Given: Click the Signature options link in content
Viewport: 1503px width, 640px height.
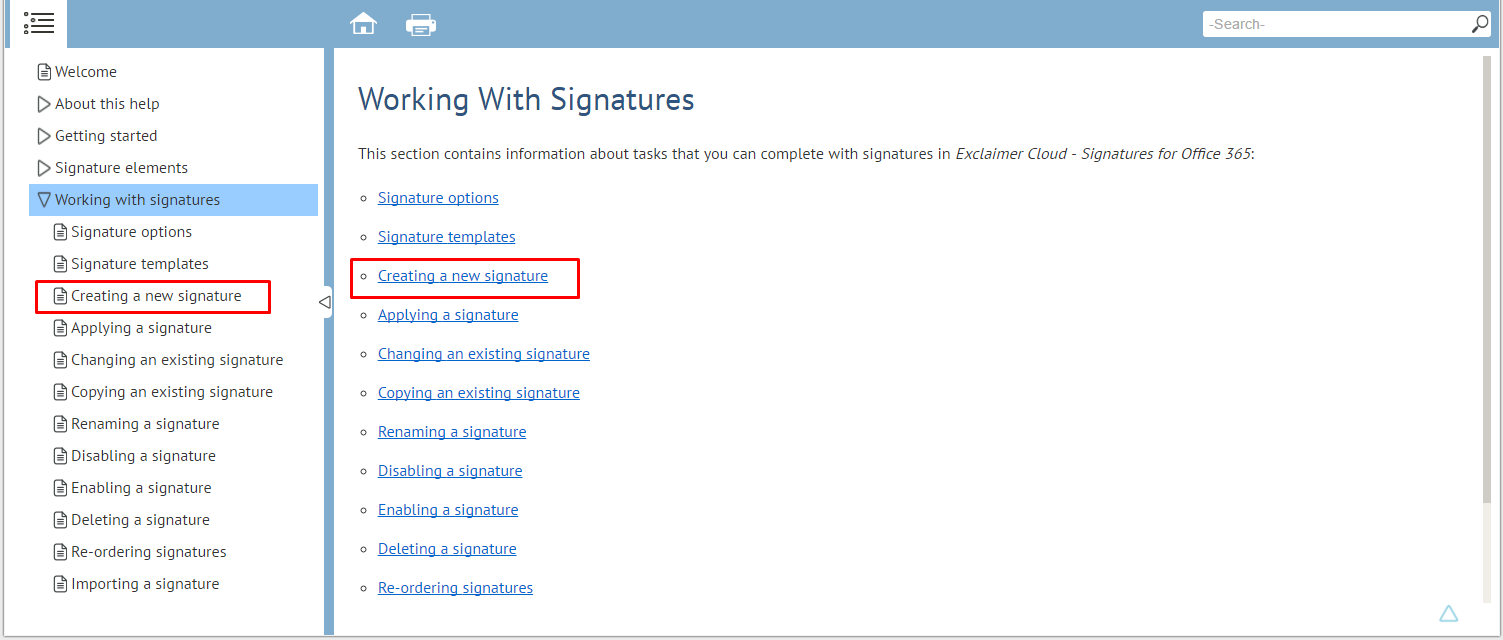Looking at the screenshot, I should (438, 198).
